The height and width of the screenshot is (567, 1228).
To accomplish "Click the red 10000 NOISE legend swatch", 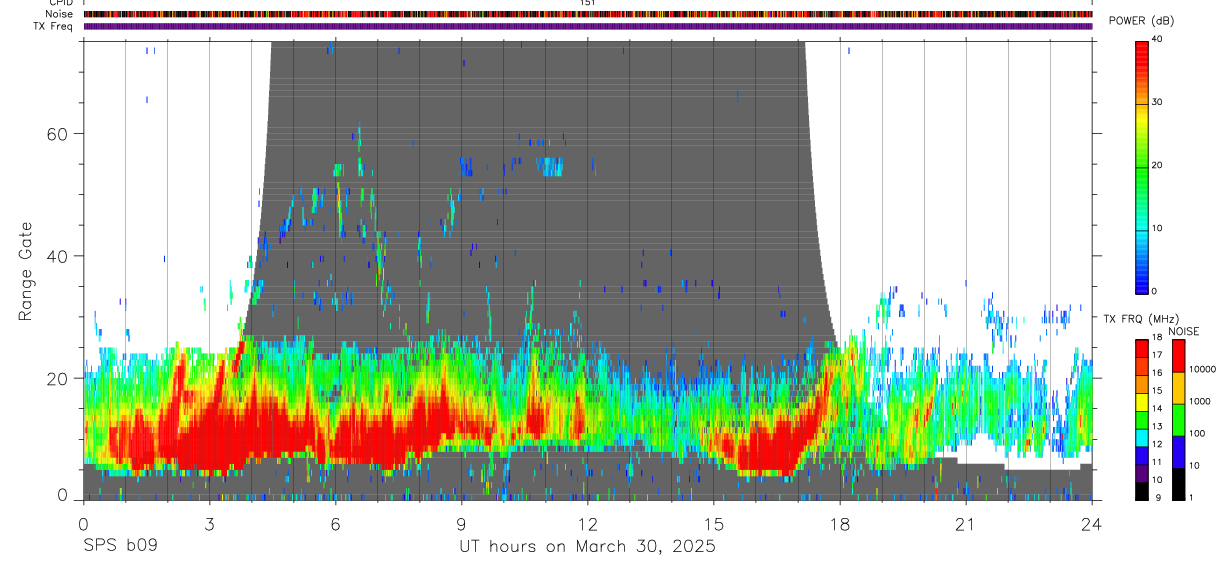I will tap(1177, 356).
